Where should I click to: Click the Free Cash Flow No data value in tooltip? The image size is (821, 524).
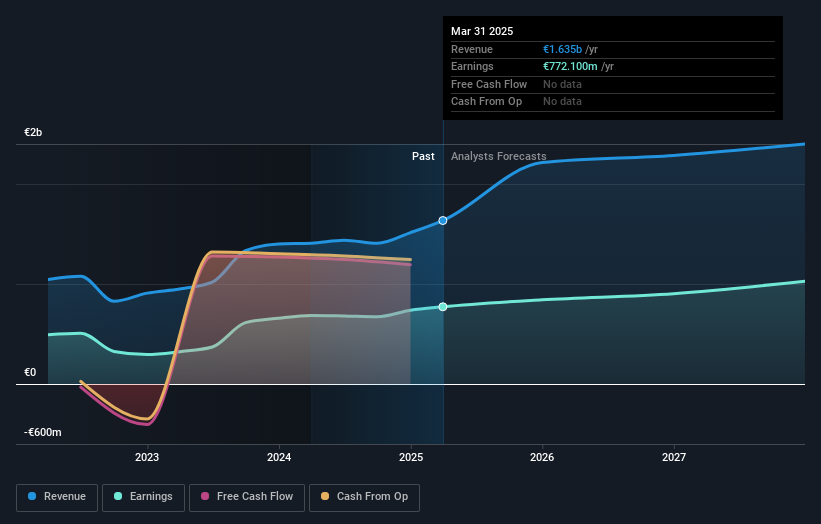(x=562, y=84)
